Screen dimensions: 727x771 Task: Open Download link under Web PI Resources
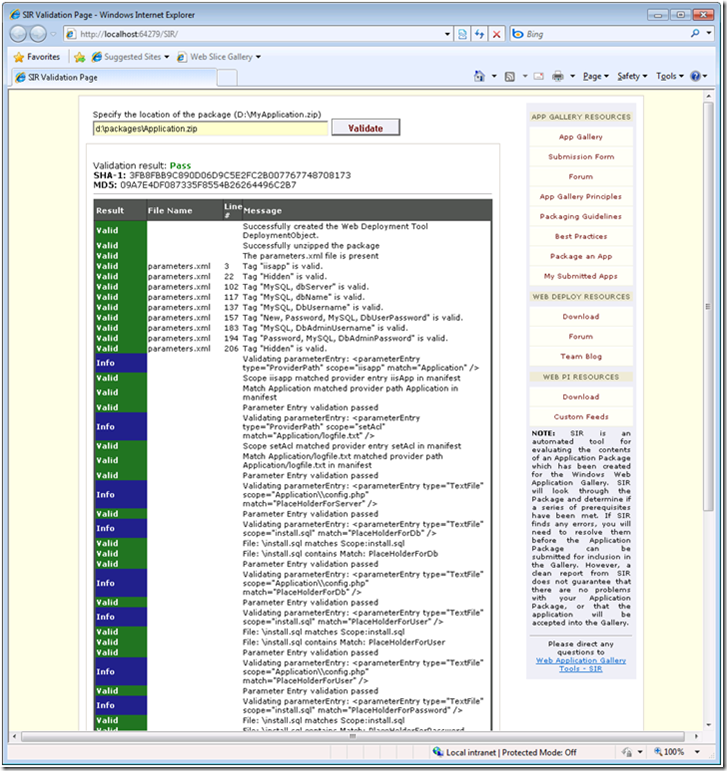click(x=581, y=397)
